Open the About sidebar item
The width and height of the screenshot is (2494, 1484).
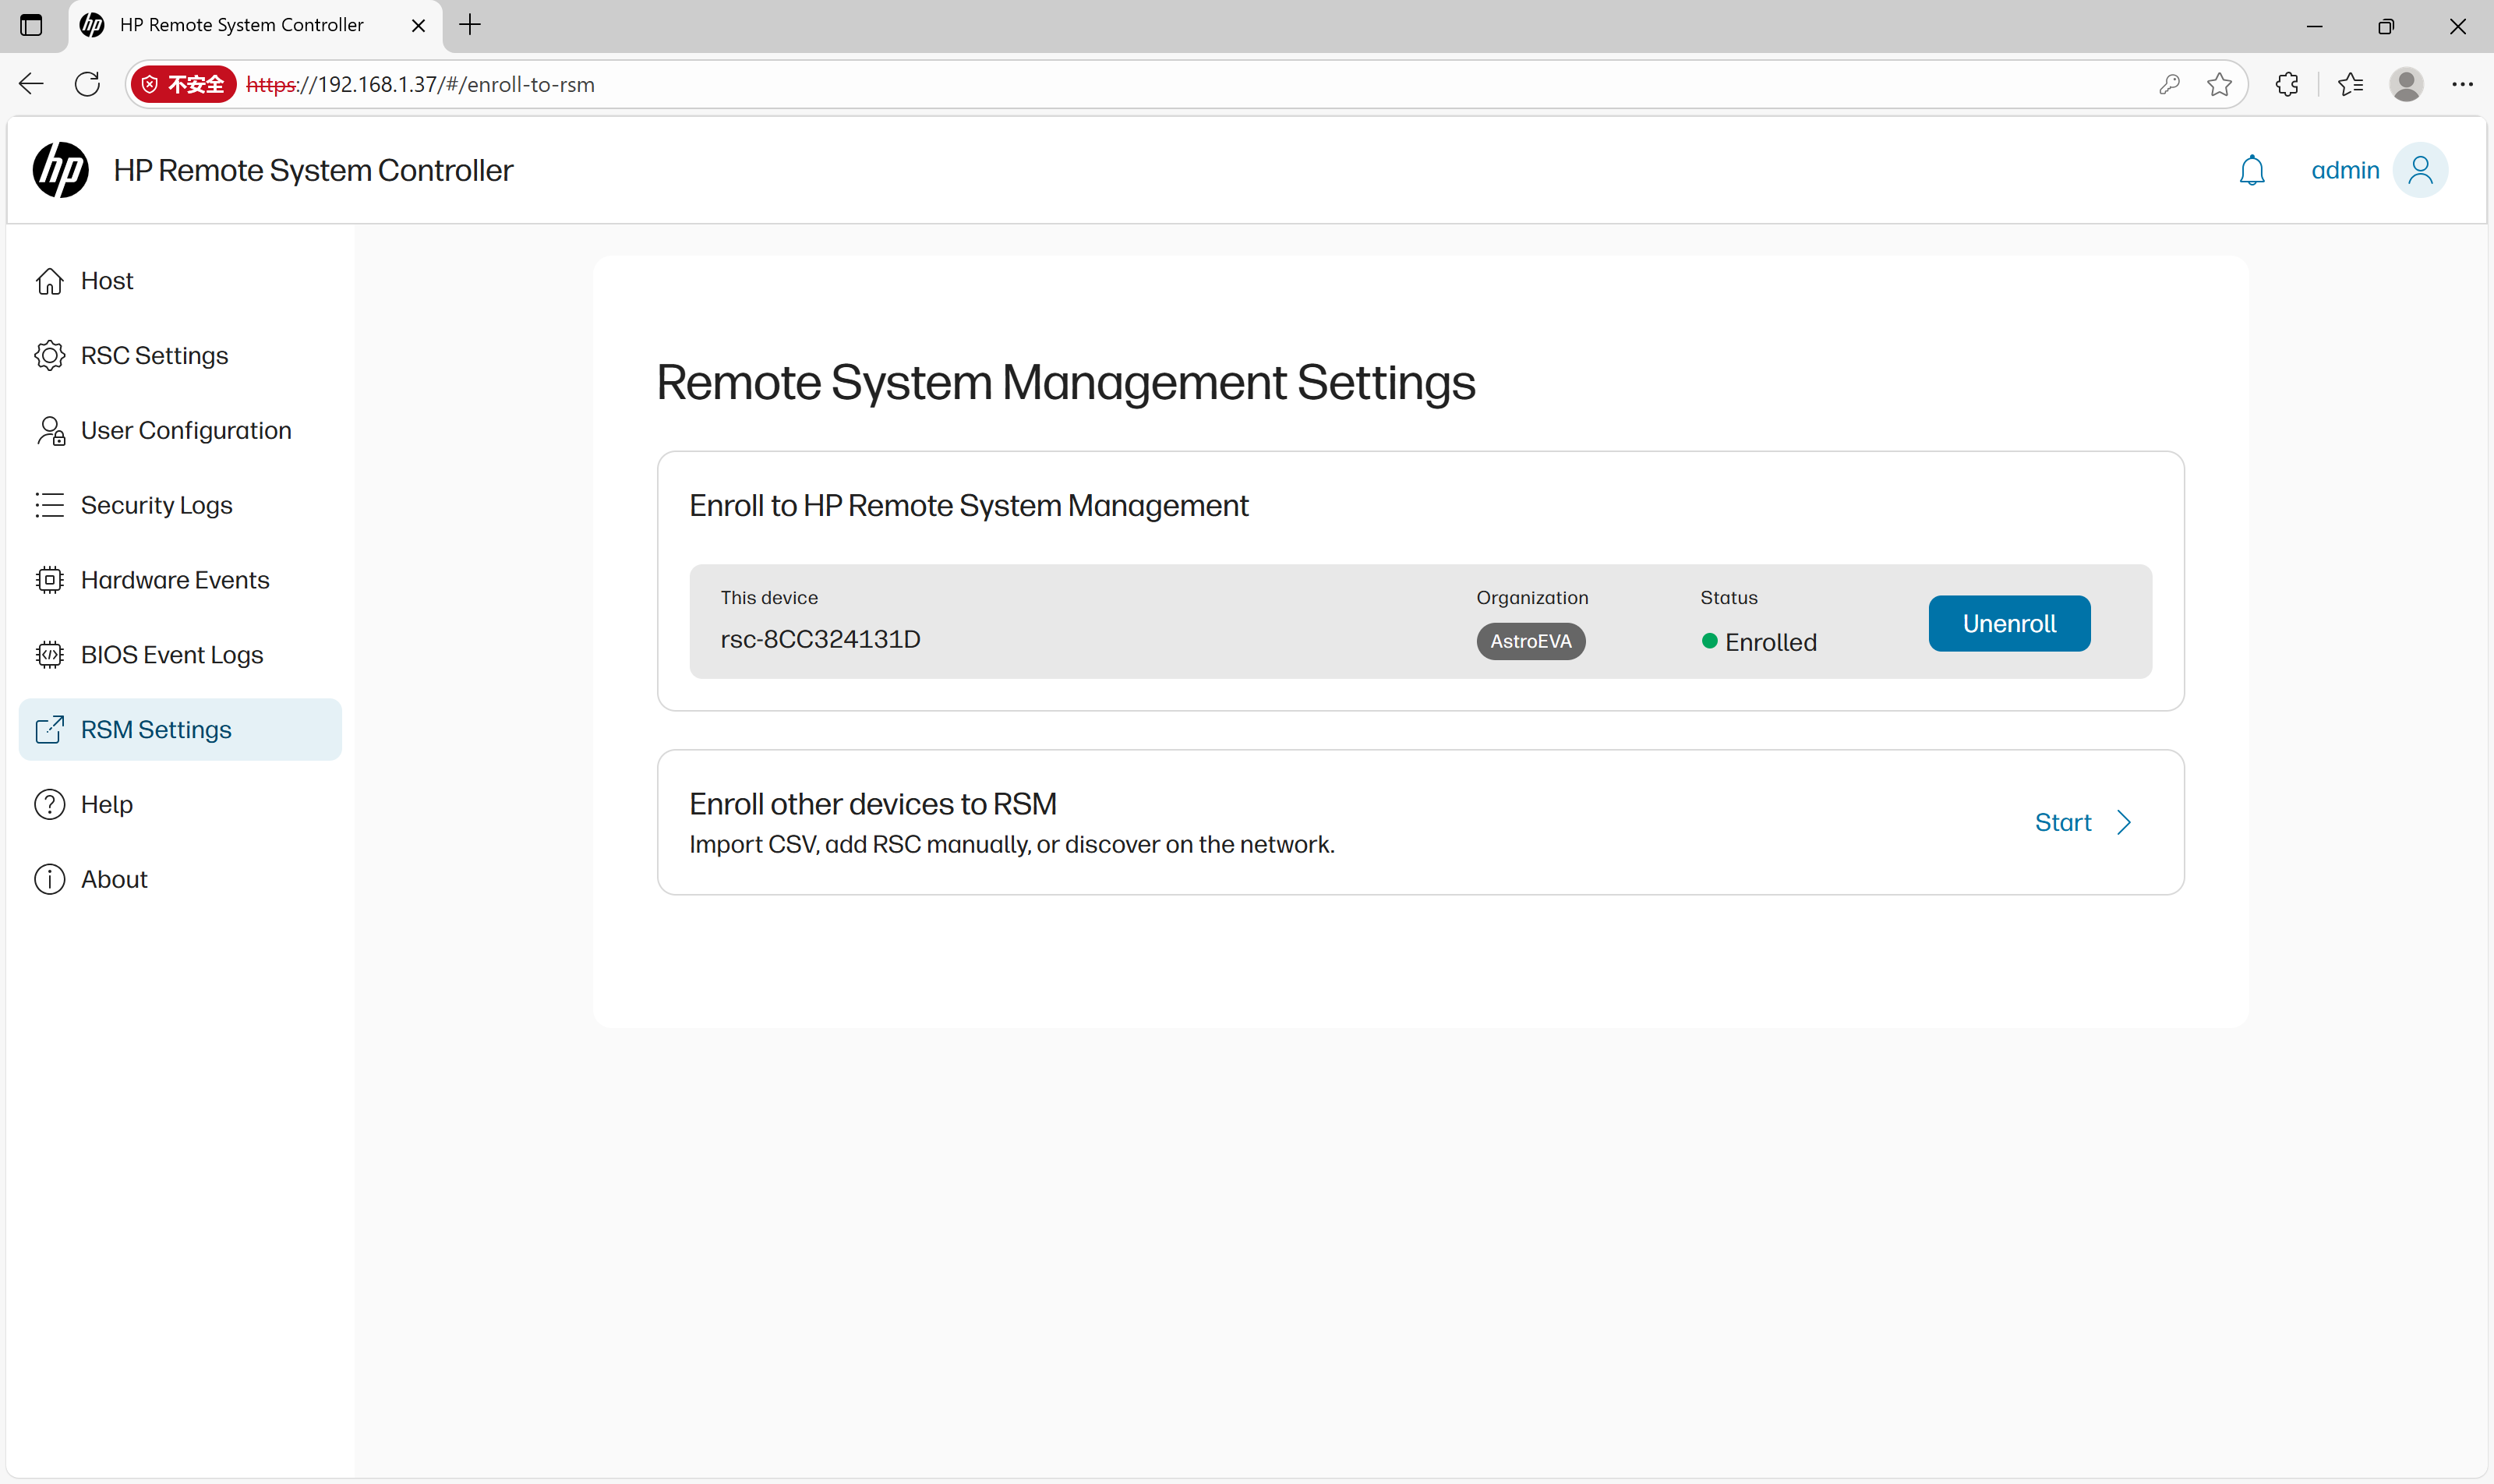(114, 880)
